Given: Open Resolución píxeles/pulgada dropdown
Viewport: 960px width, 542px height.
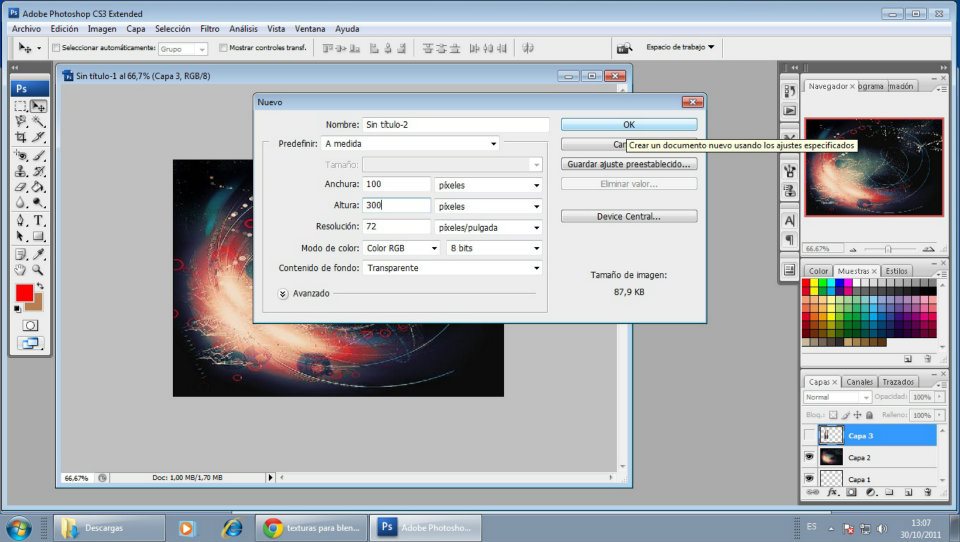Looking at the screenshot, I should tap(488, 227).
